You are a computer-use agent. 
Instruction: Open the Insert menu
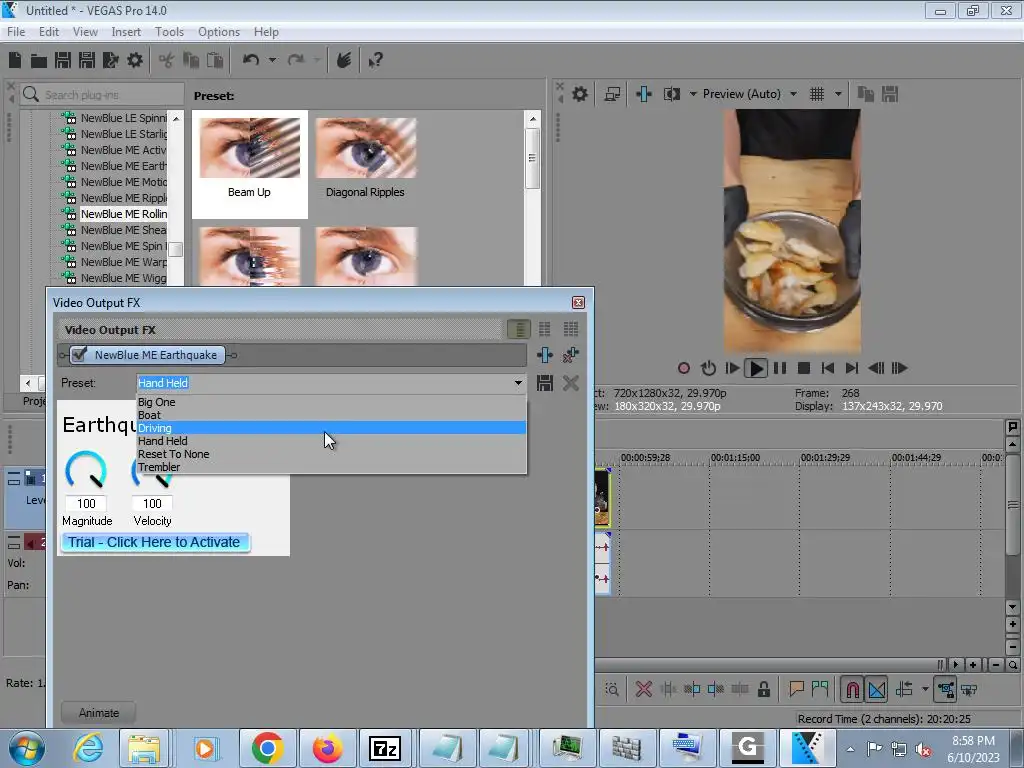[126, 31]
